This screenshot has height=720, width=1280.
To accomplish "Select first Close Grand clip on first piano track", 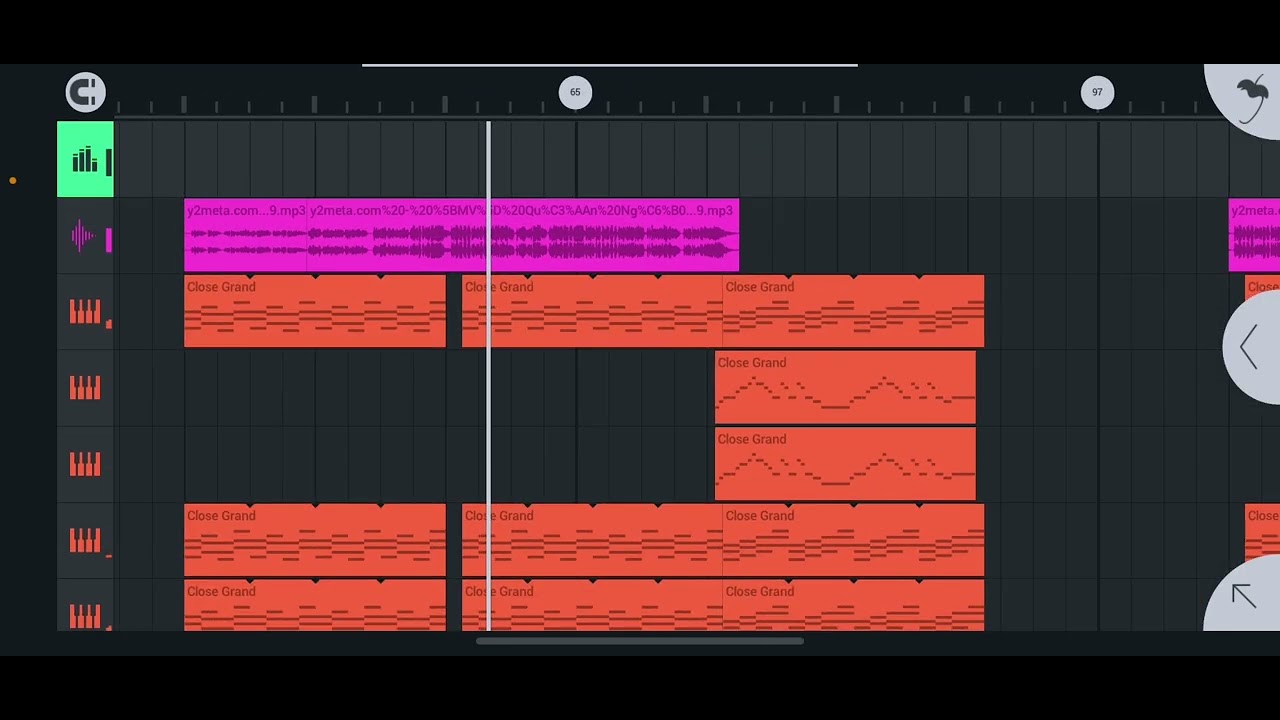I will point(315,312).
